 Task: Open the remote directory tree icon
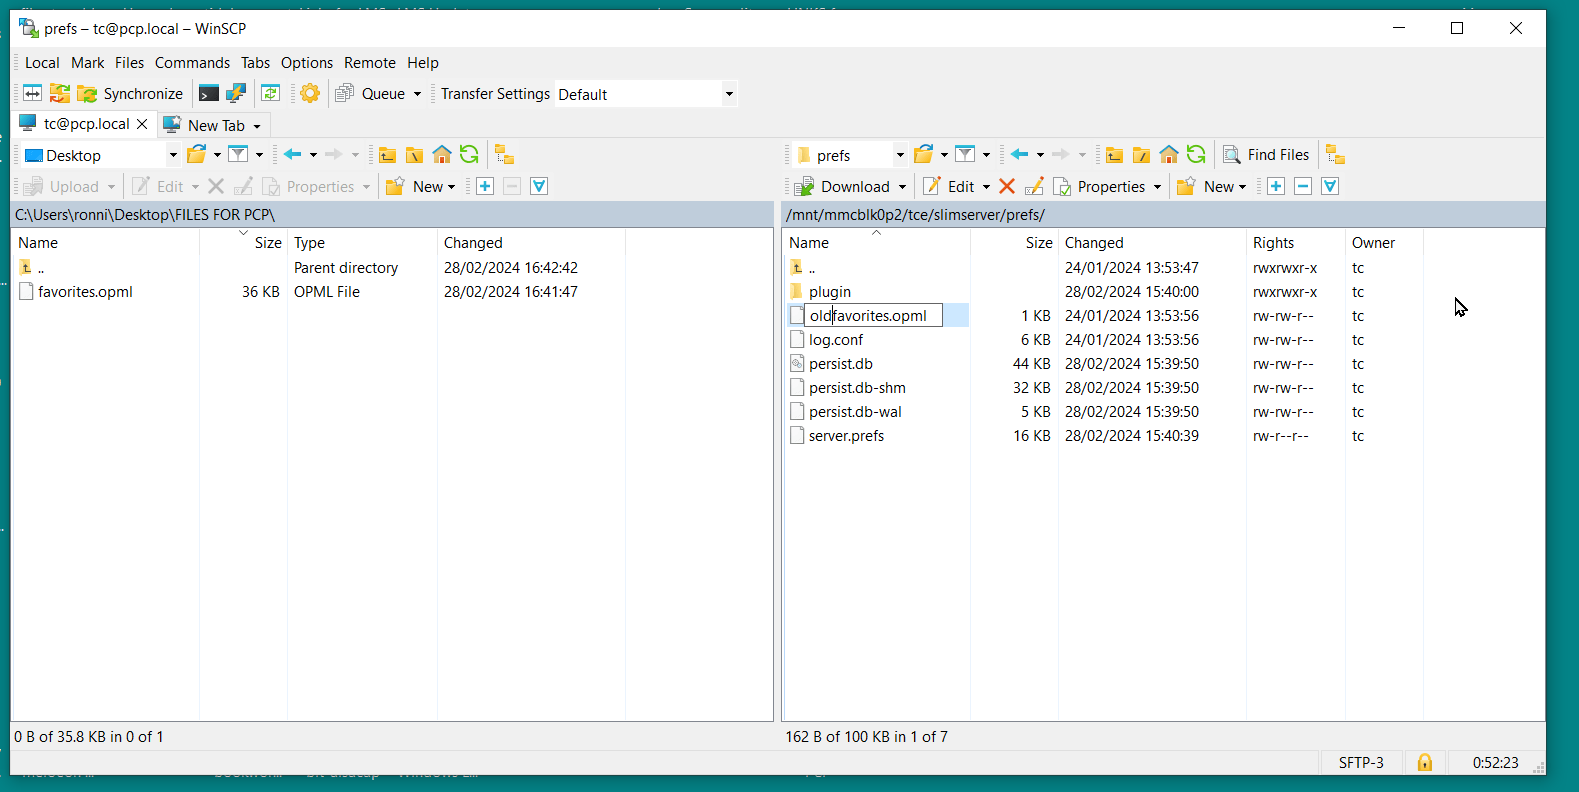click(x=1335, y=155)
